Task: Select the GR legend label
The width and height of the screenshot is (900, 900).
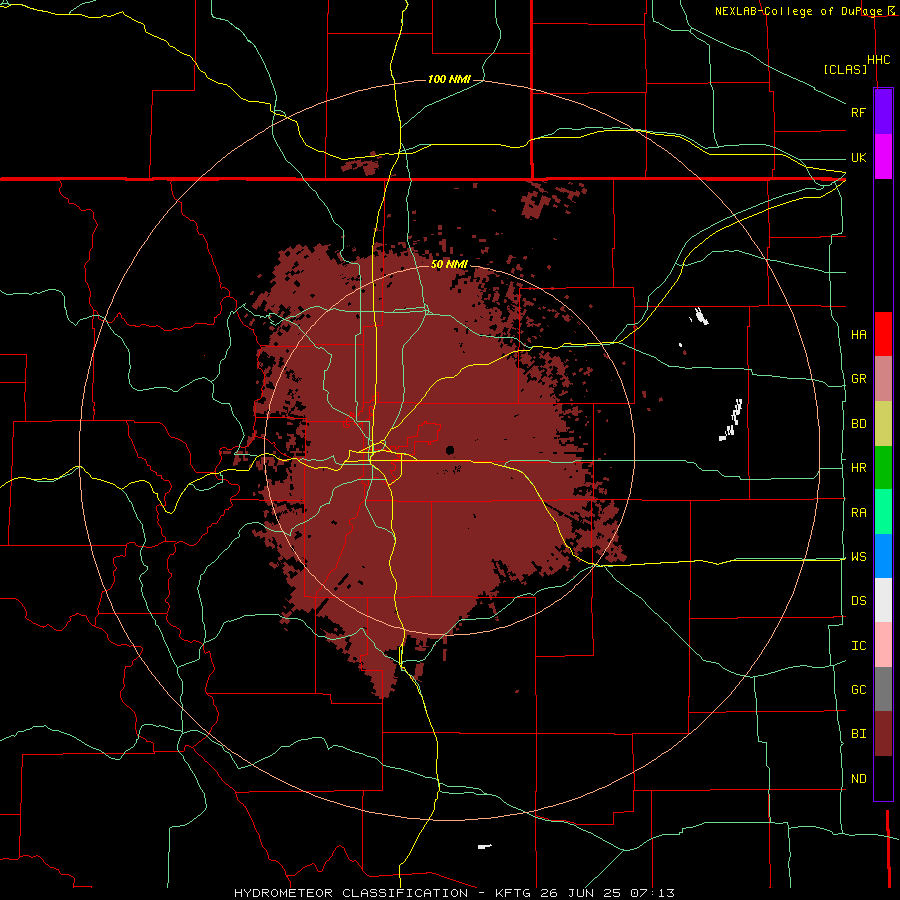Action: 858,379
